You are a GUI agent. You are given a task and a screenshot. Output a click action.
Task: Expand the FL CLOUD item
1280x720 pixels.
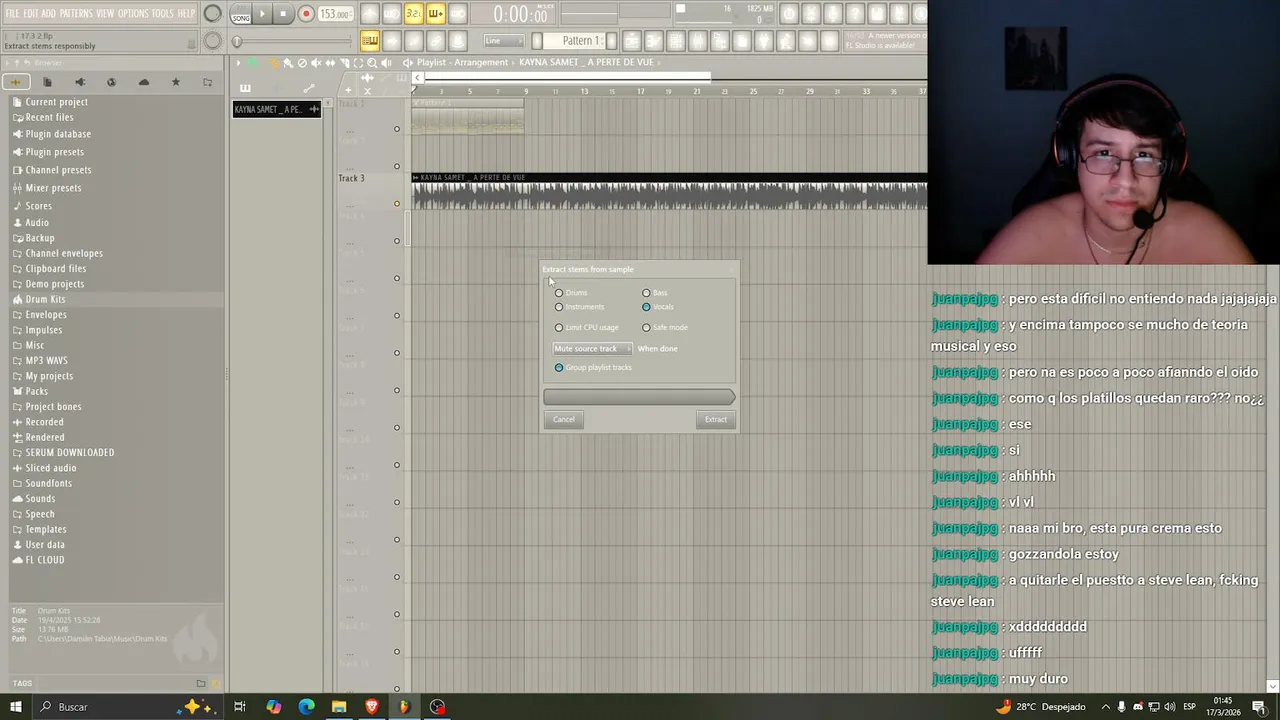click(x=44, y=560)
